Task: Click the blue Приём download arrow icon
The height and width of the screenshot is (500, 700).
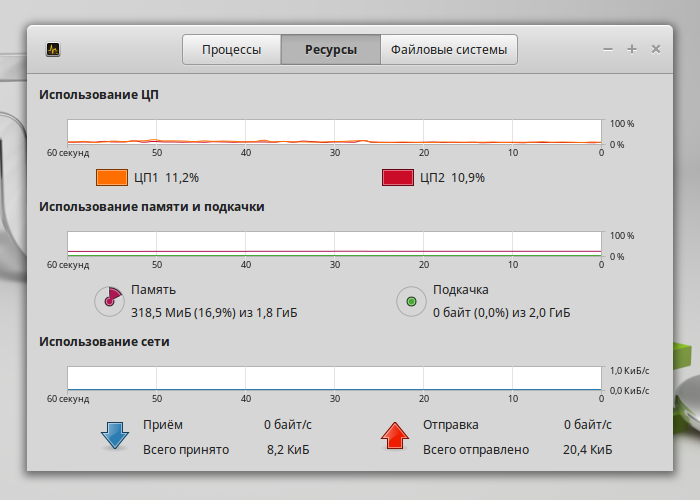Action: 115,435
